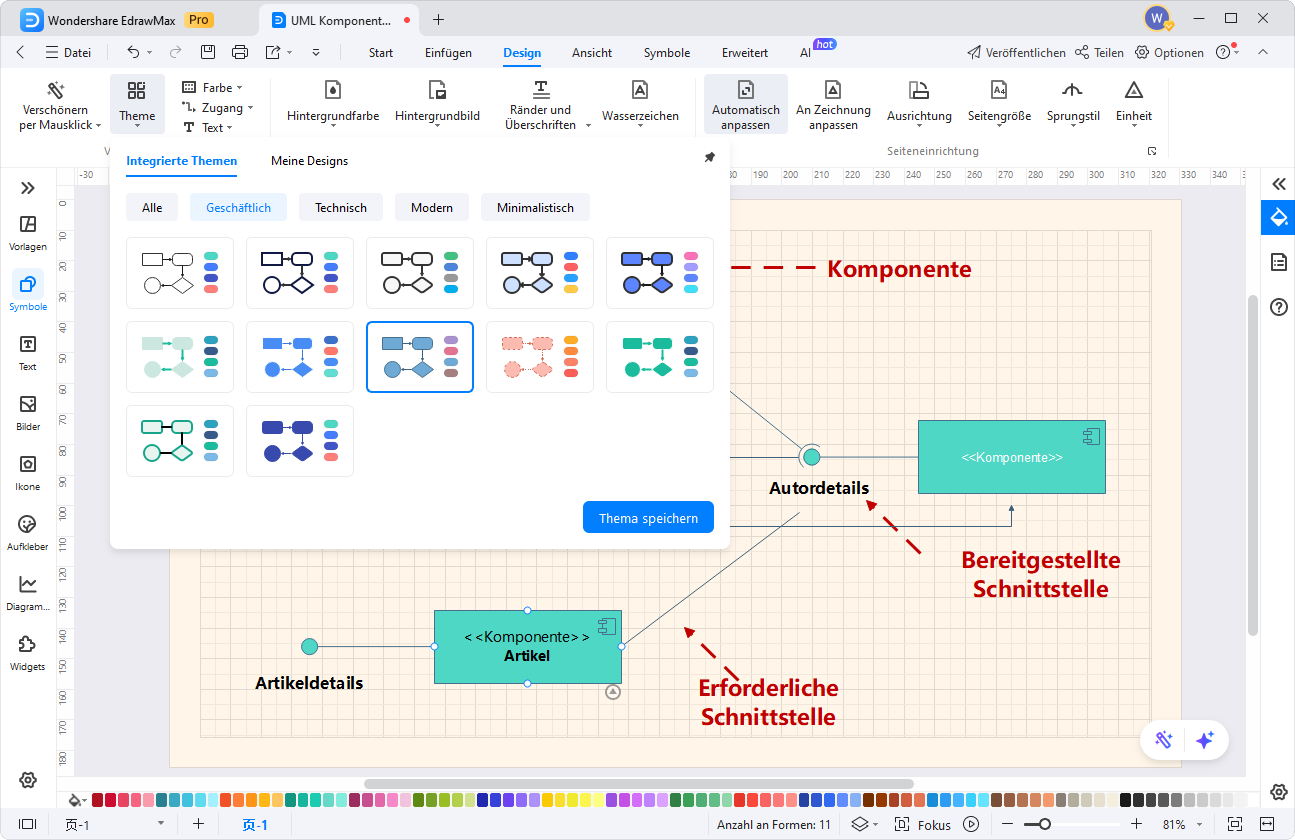Click the print icon in the quick toolbar
The image size is (1295, 840).
(x=240, y=52)
